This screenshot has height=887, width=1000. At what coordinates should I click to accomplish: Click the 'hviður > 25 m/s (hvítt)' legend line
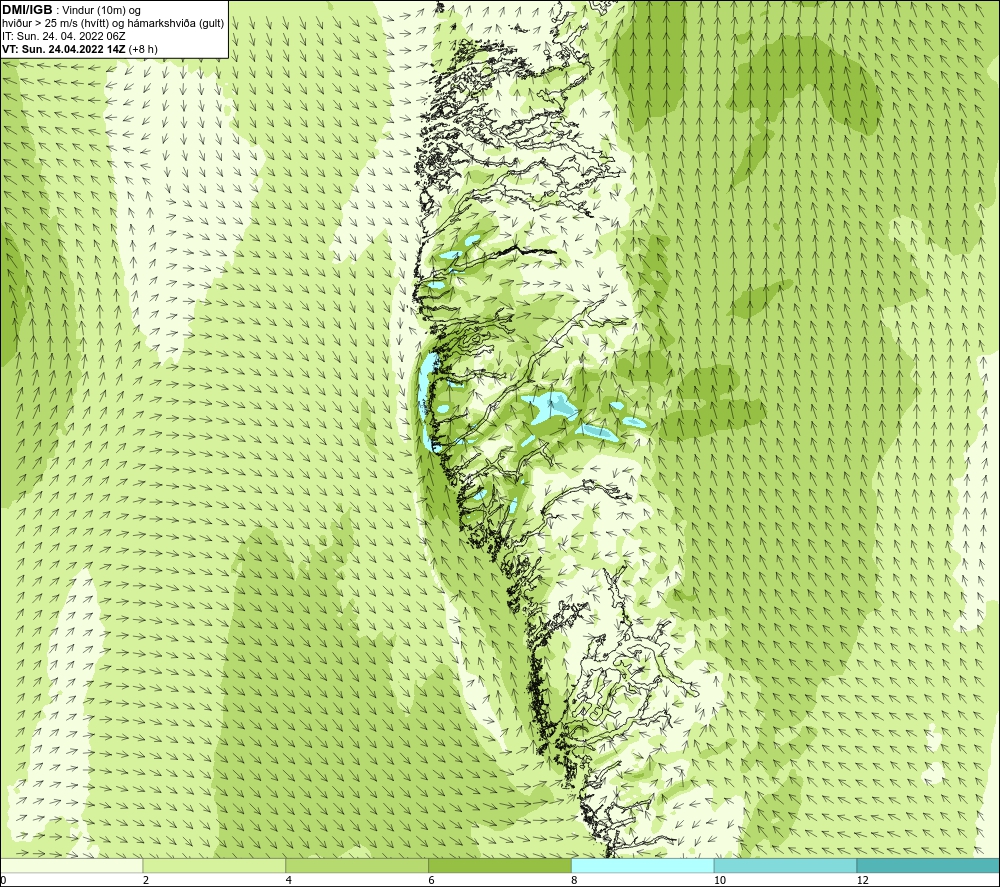(x=113, y=23)
